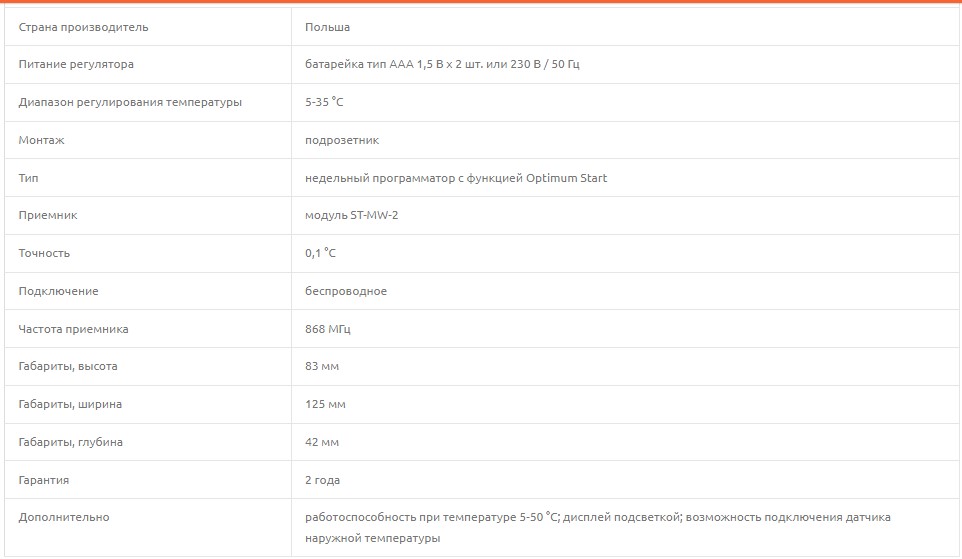962x559 pixels.
Task: Click the "Дополнительно" row label
Action: (64, 517)
